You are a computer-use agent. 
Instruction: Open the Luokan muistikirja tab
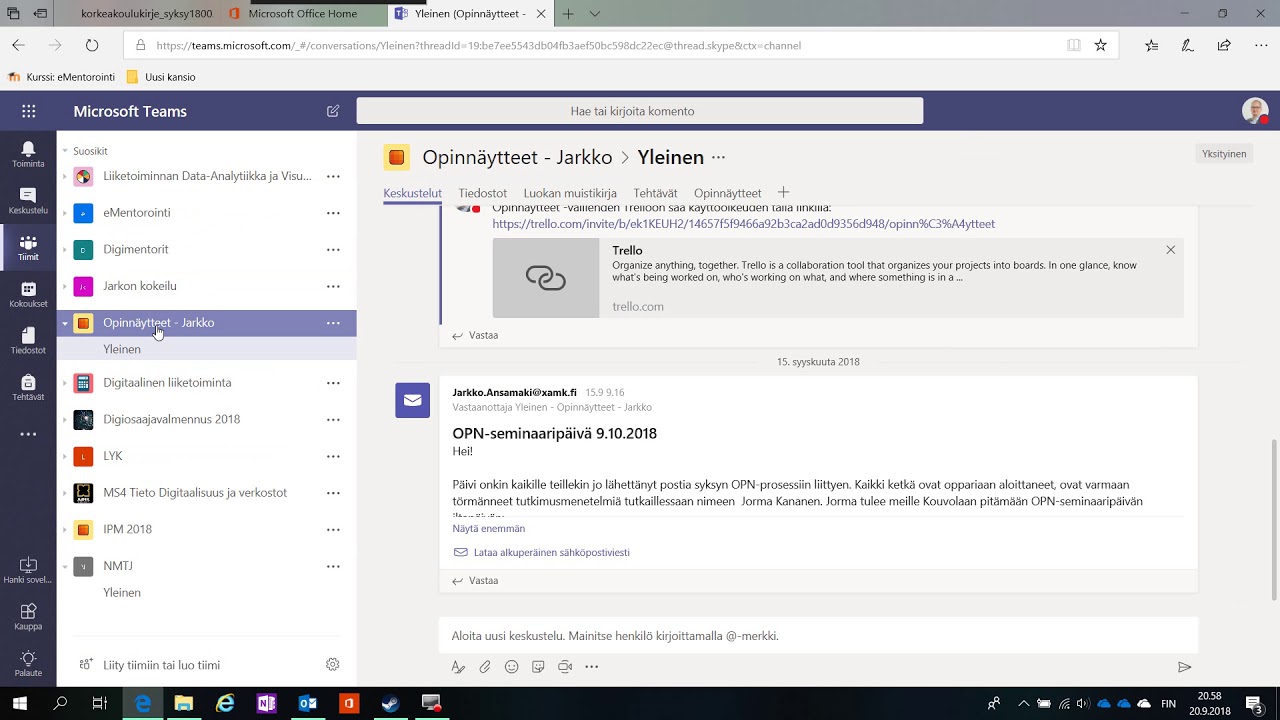tap(570, 193)
